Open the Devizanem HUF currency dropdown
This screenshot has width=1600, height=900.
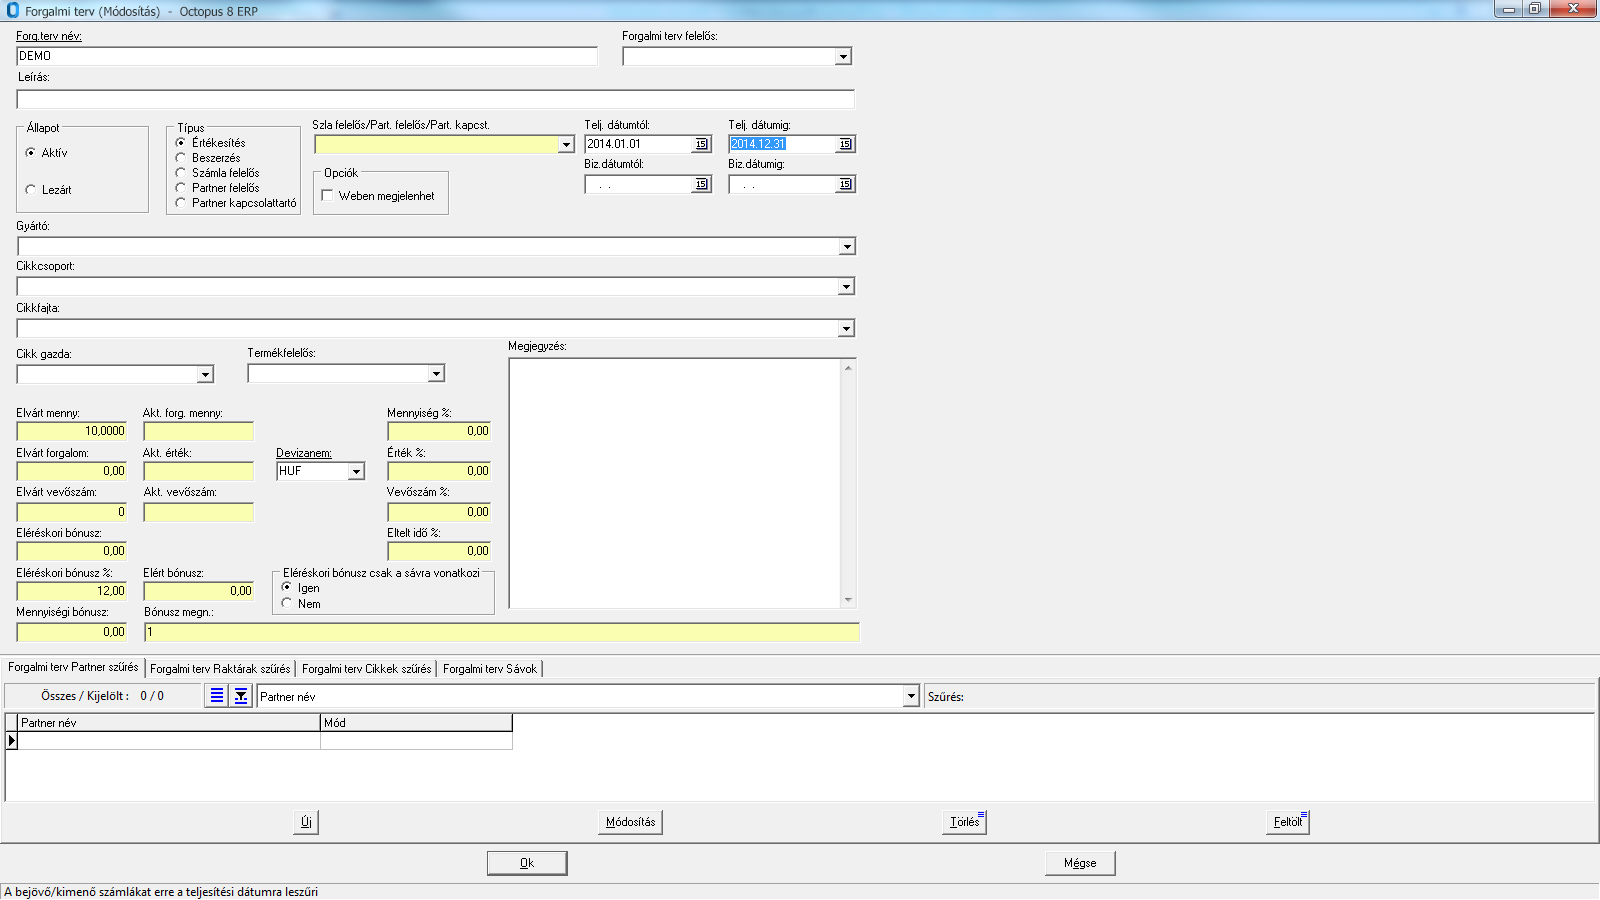356,471
